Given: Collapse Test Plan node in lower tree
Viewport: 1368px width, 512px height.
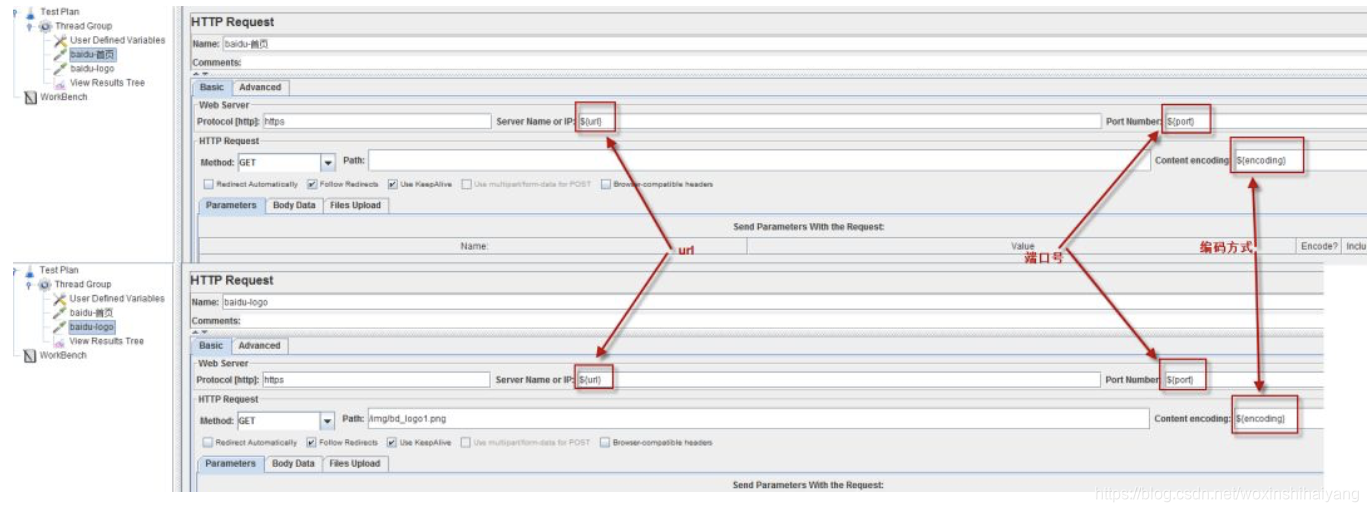Looking at the screenshot, I should (15, 270).
